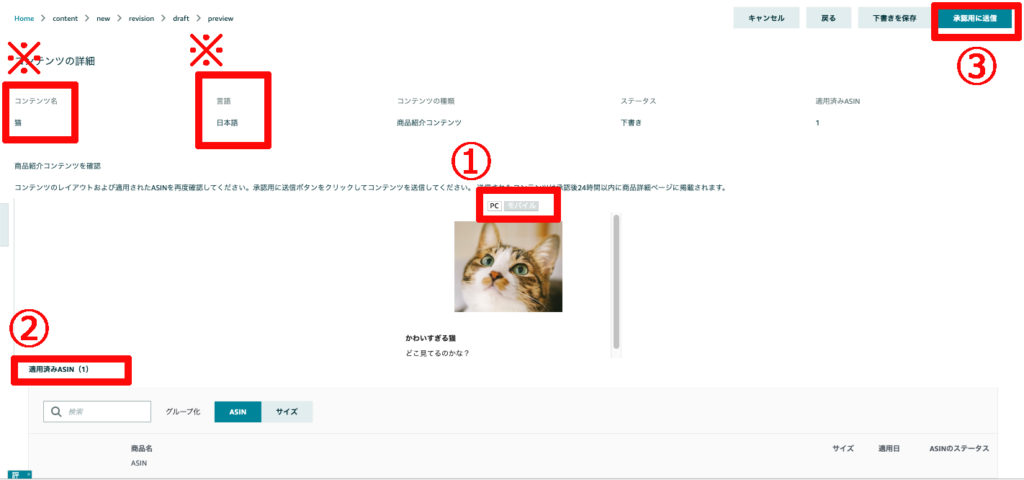The width and height of the screenshot is (1024, 480).
Task: Click the キャンセル button
Action: coord(766,18)
